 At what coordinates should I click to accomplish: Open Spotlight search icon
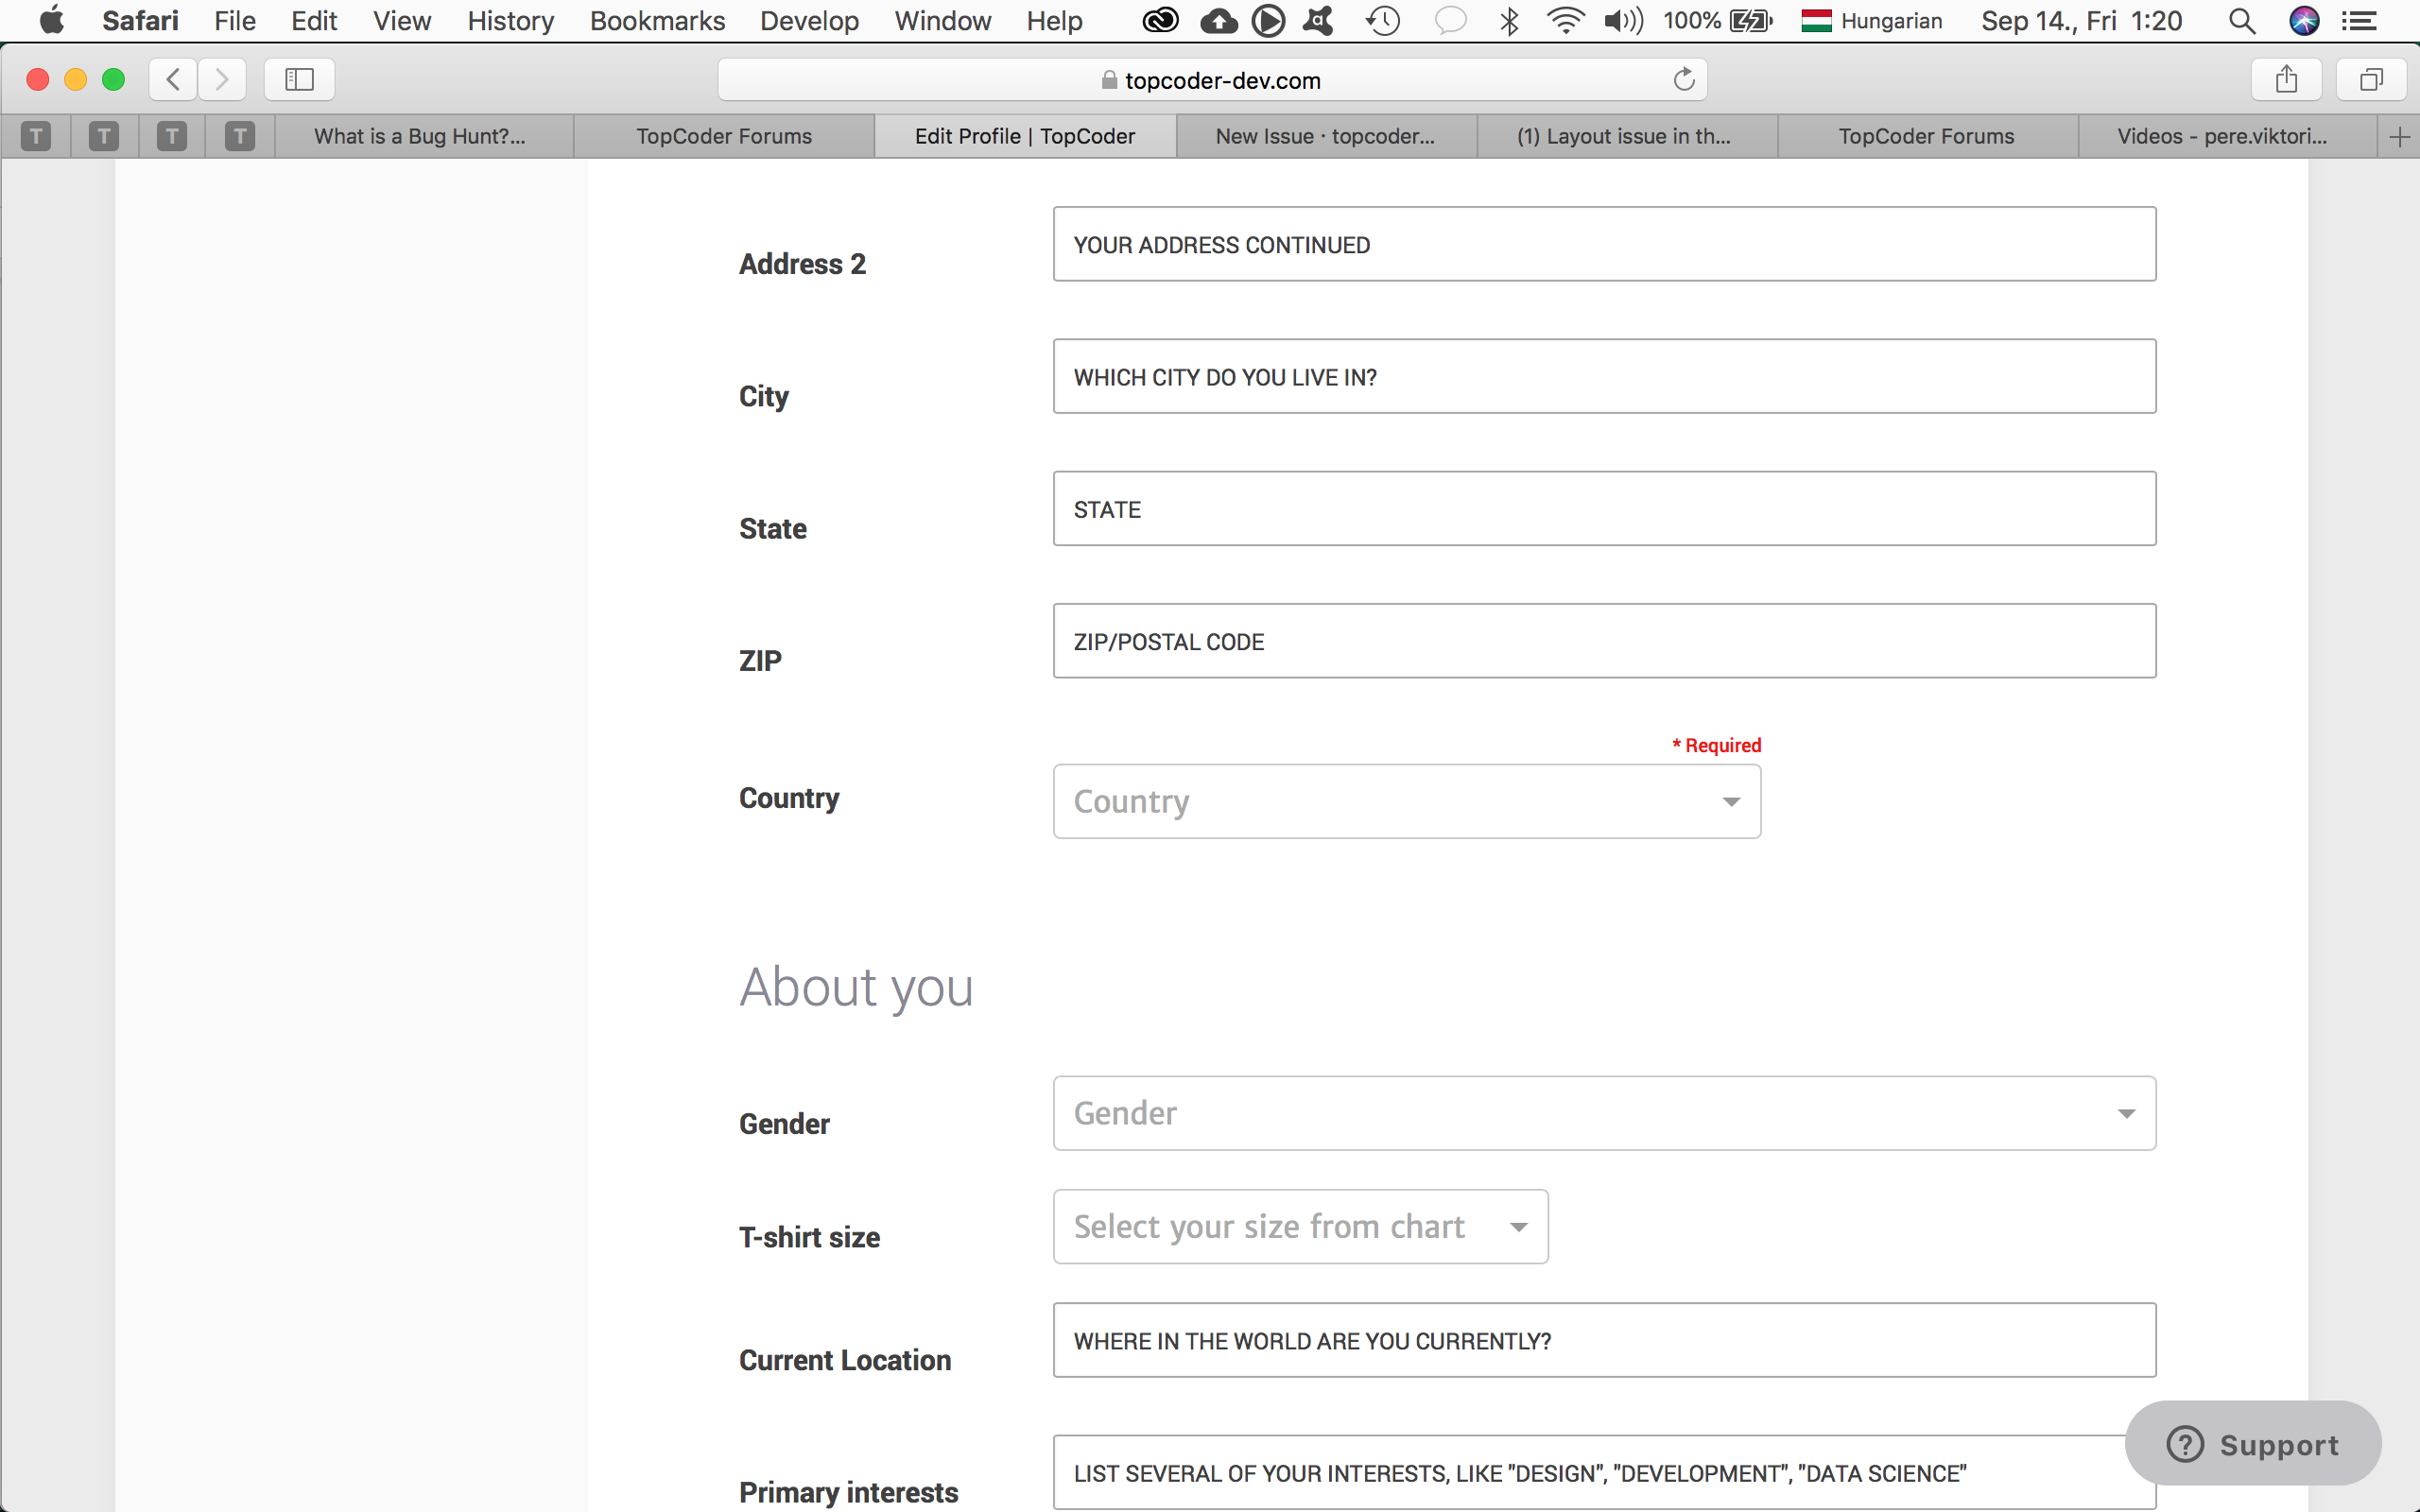point(2241,20)
